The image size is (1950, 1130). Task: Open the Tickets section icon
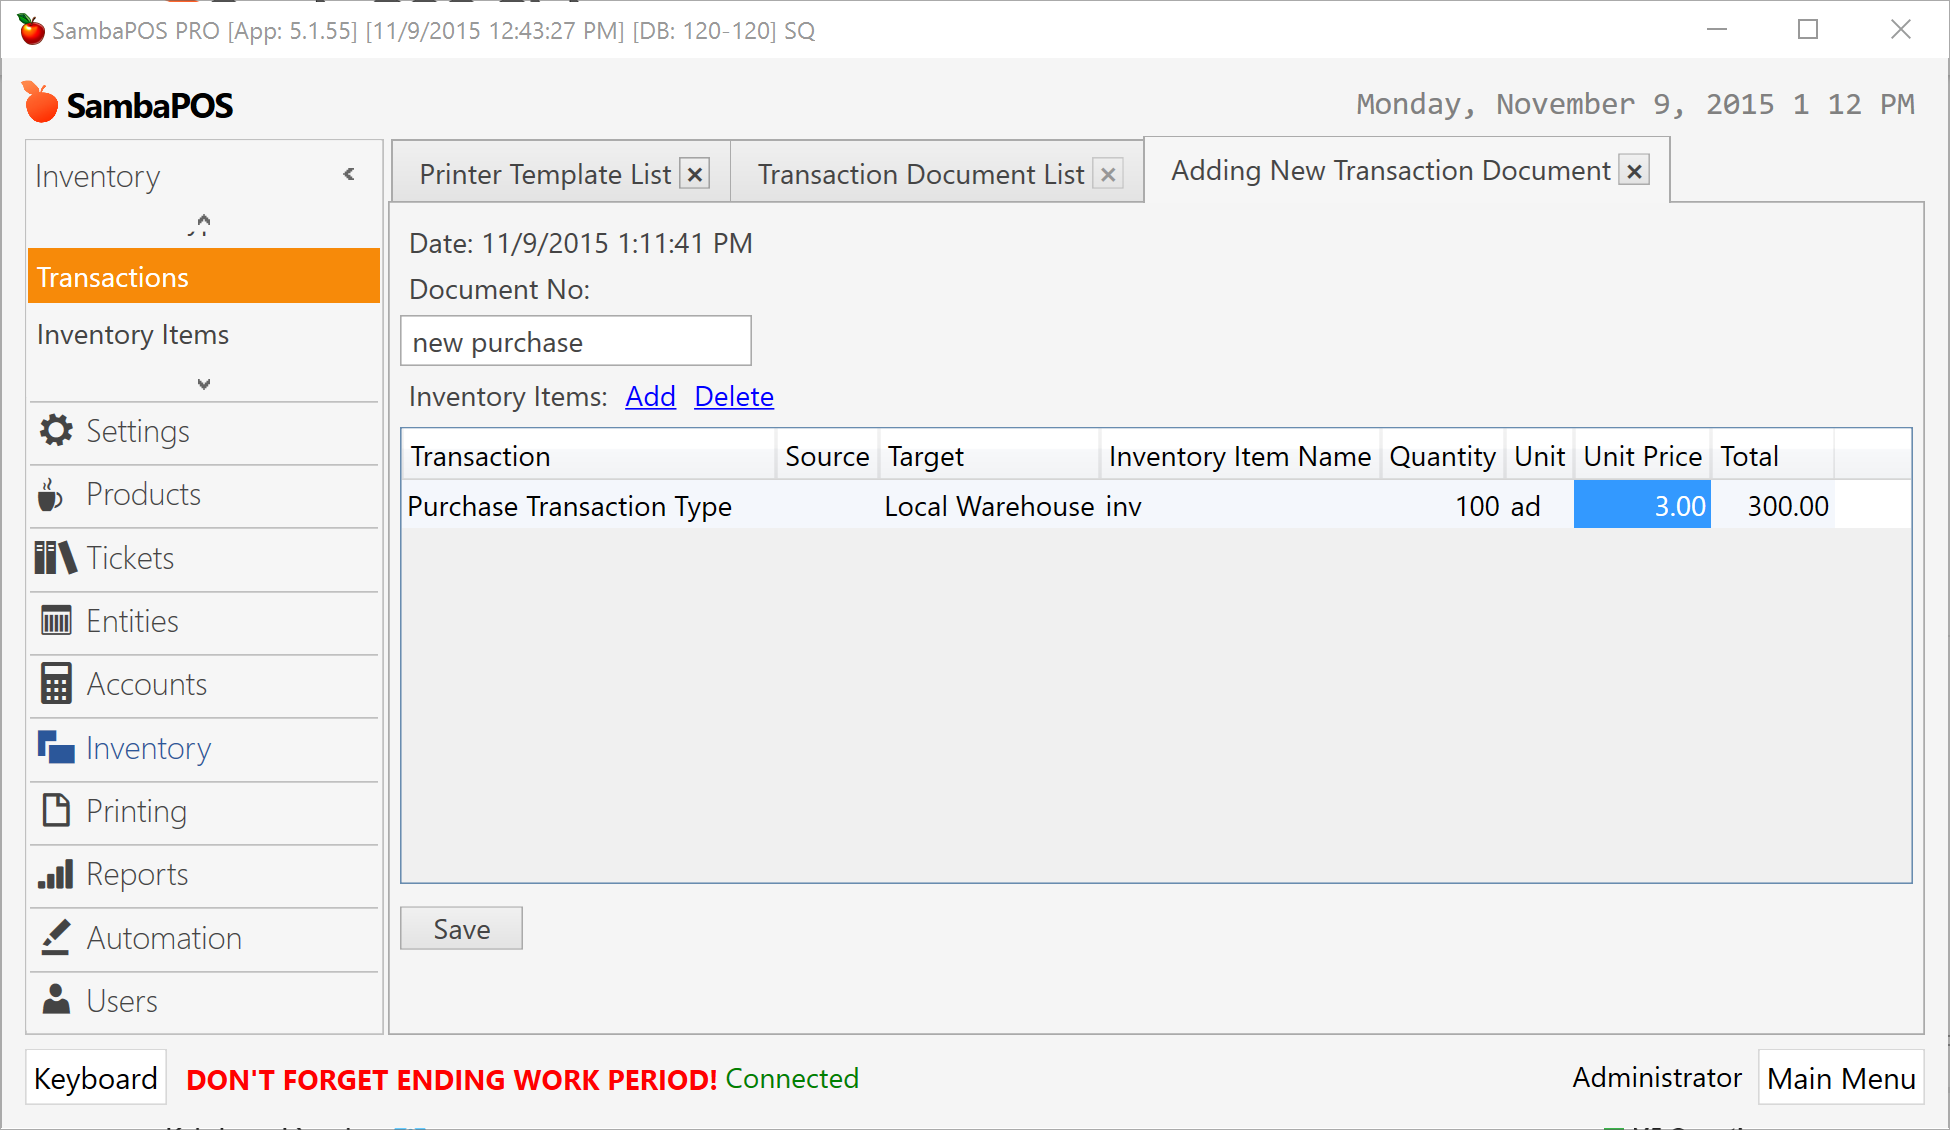[x=54, y=558]
